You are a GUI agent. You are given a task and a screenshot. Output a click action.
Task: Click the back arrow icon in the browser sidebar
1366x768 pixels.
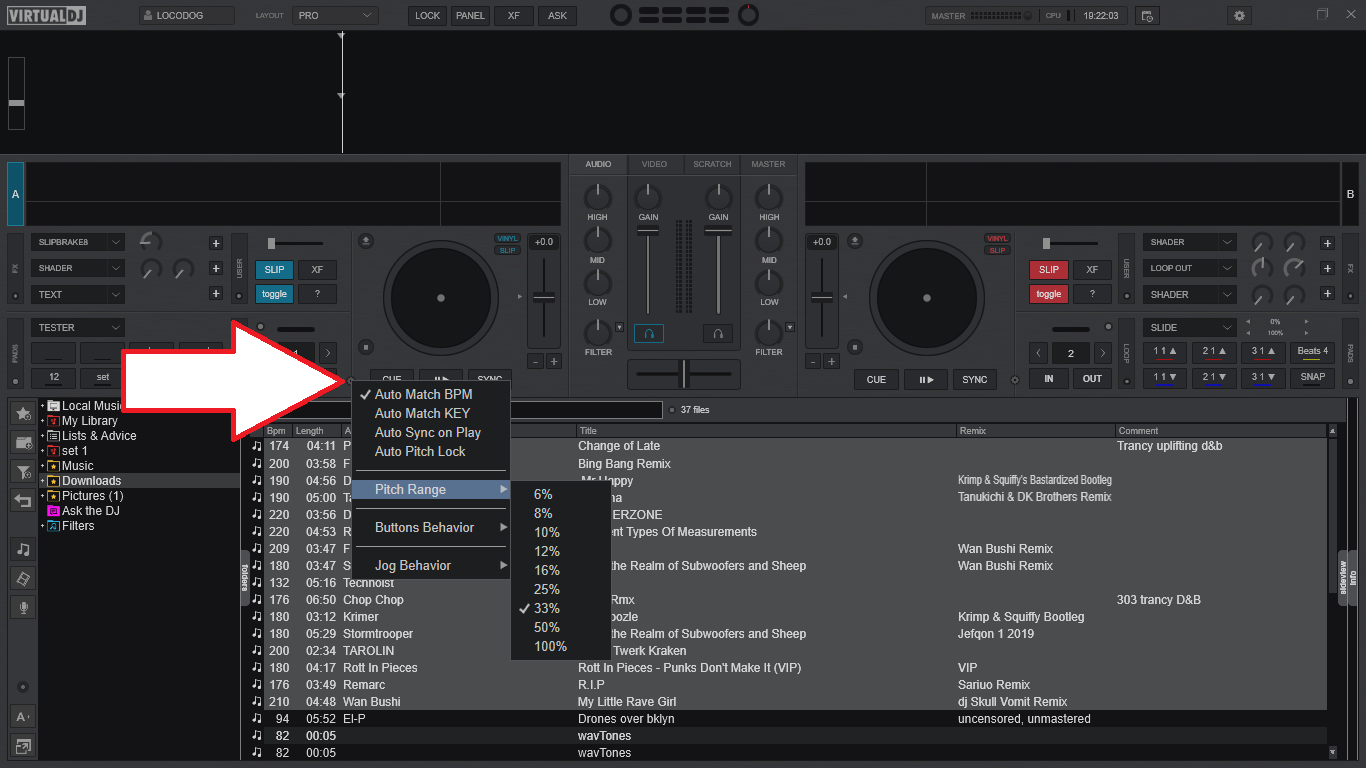click(x=23, y=500)
